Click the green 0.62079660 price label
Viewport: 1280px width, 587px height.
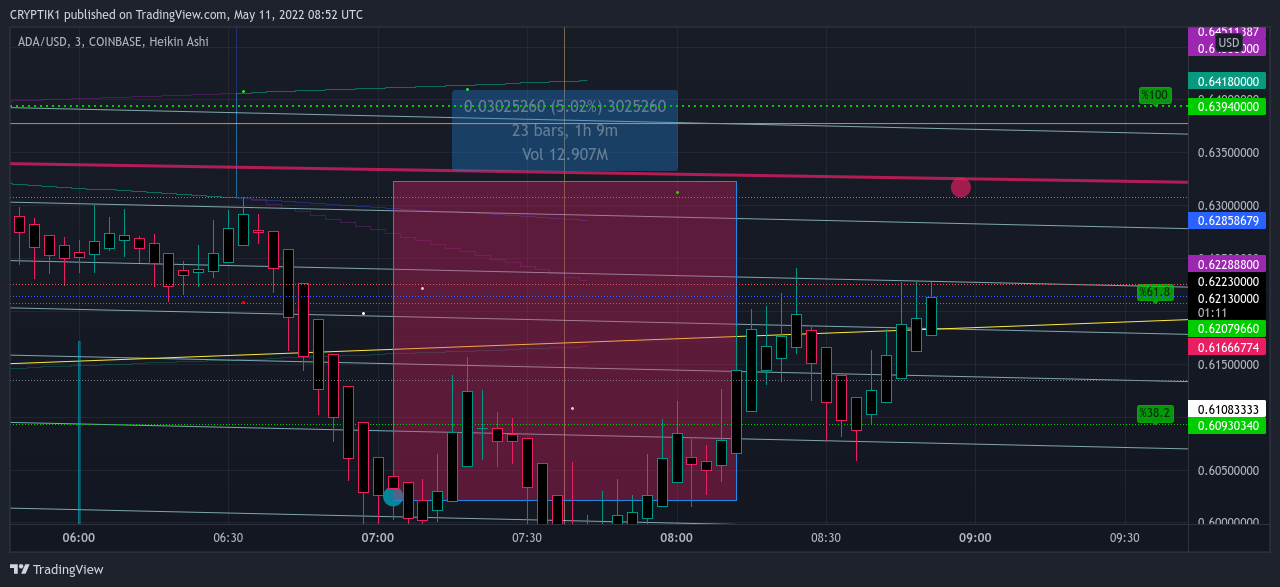coord(1227,328)
